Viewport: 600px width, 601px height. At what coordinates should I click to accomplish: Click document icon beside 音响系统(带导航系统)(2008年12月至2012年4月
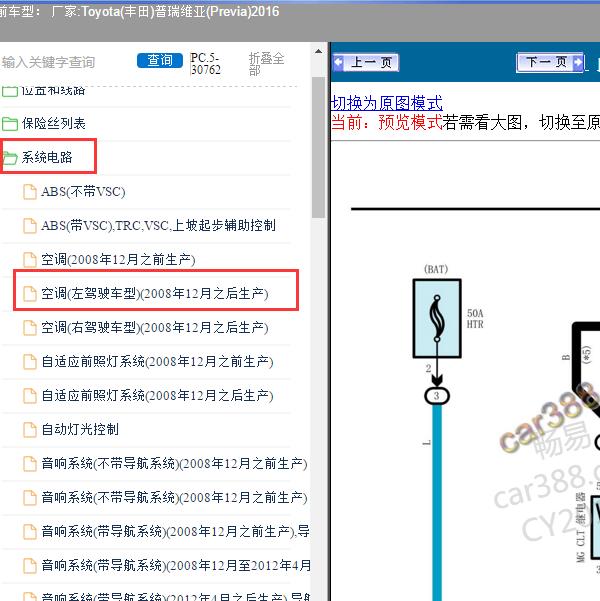coord(30,566)
